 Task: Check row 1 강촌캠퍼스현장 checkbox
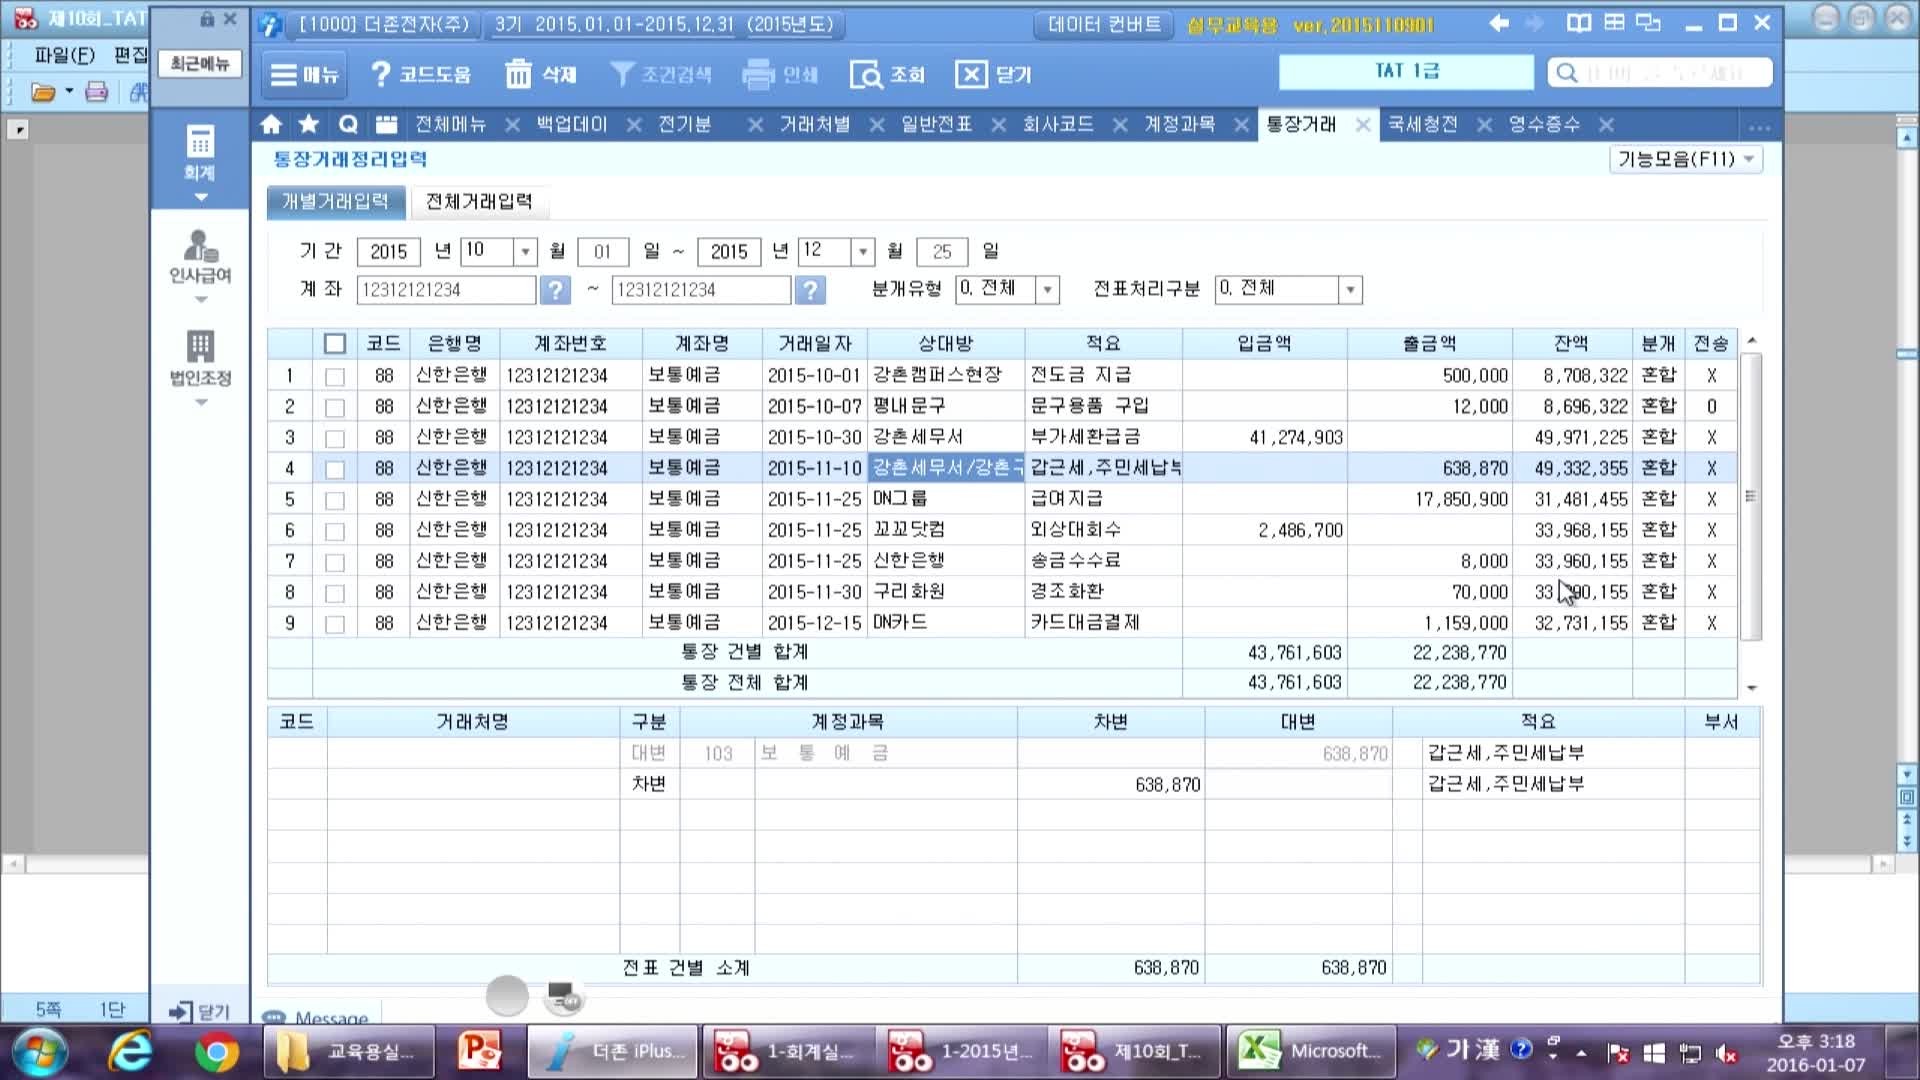(x=335, y=376)
